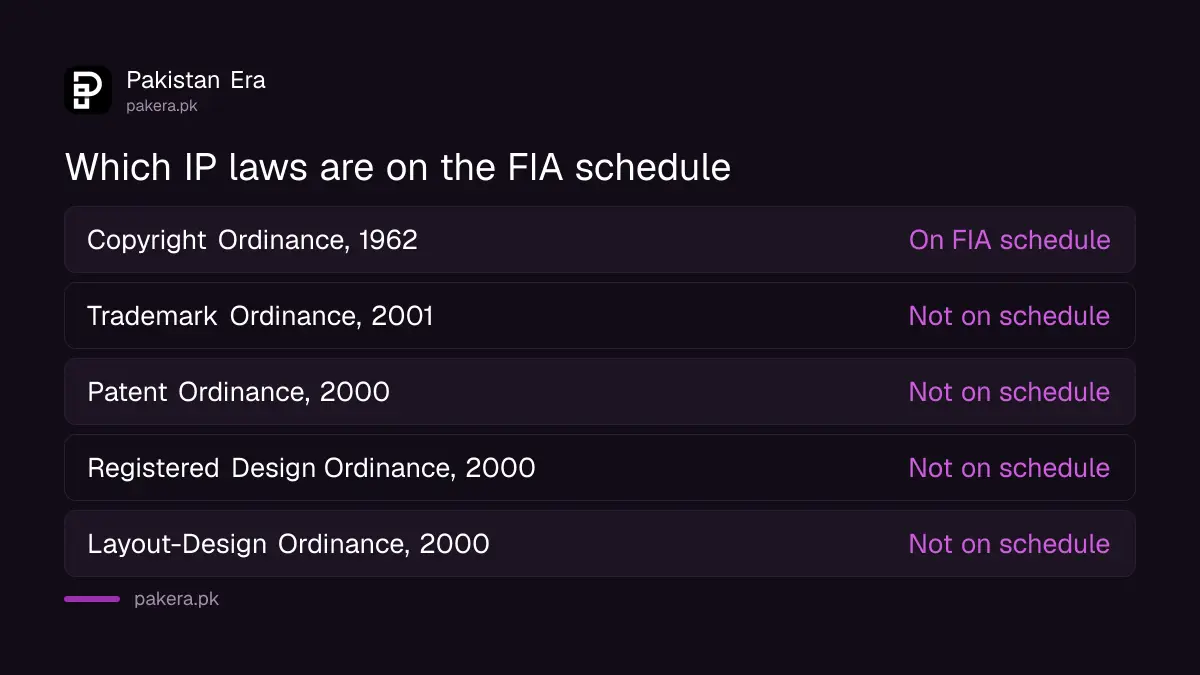The width and height of the screenshot is (1200, 675).
Task: Click Not on schedule beside Patent Ordinance
Action: pos(1010,392)
